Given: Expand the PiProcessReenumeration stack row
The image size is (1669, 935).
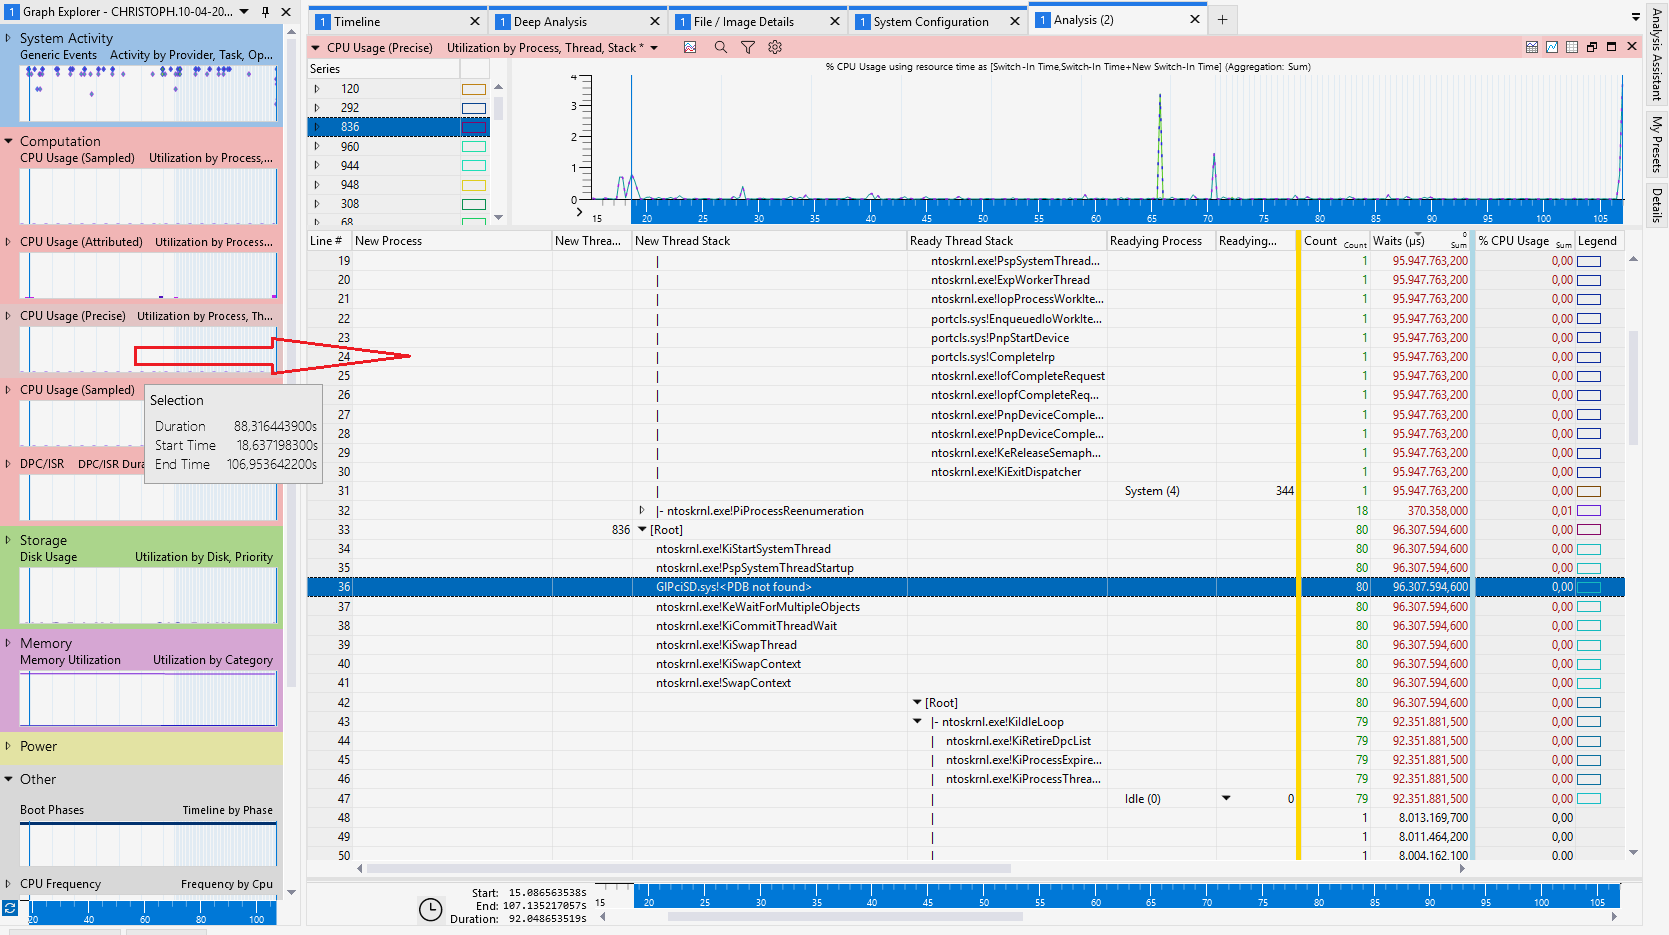Looking at the screenshot, I should pyautogui.click(x=642, y=510).
